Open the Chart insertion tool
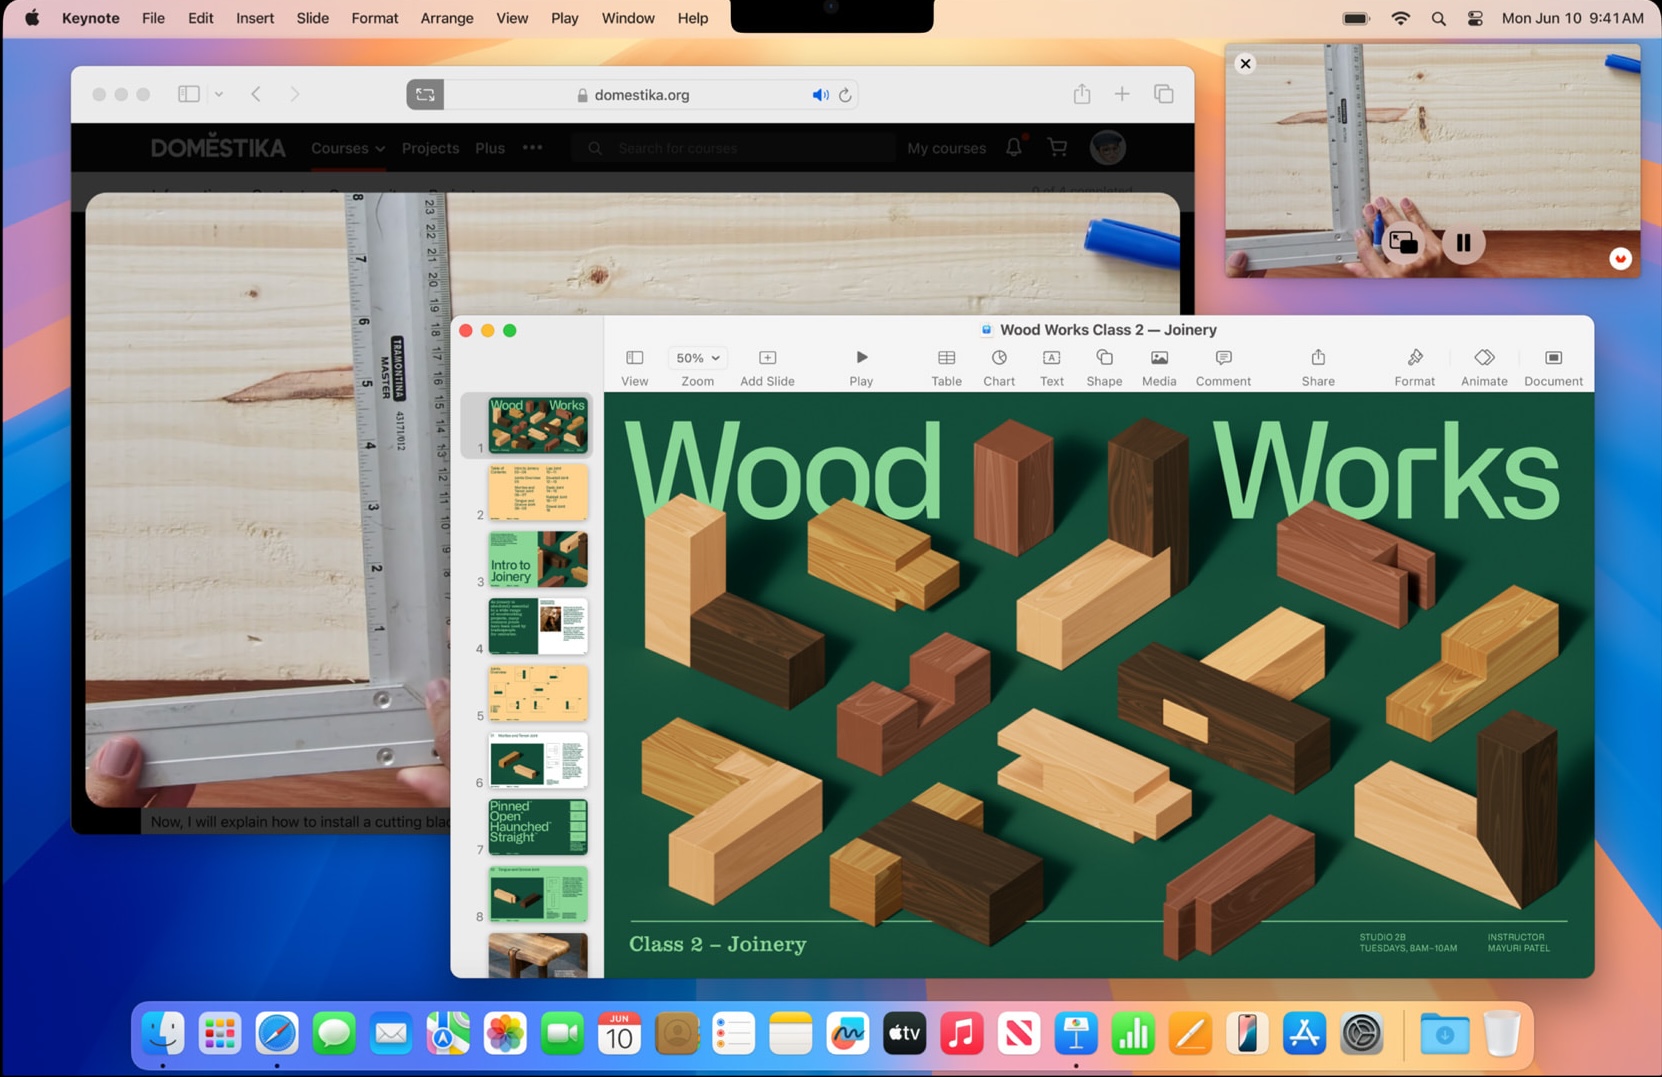Image resolution: width=1662 pixels, height=1077 pixels. coord(999,365)
